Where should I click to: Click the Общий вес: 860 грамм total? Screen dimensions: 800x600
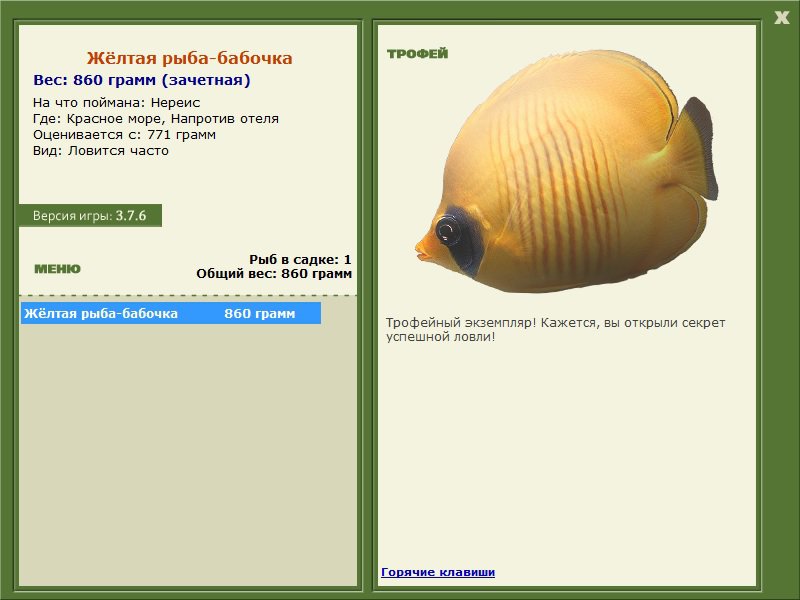(x=274, y=273)
